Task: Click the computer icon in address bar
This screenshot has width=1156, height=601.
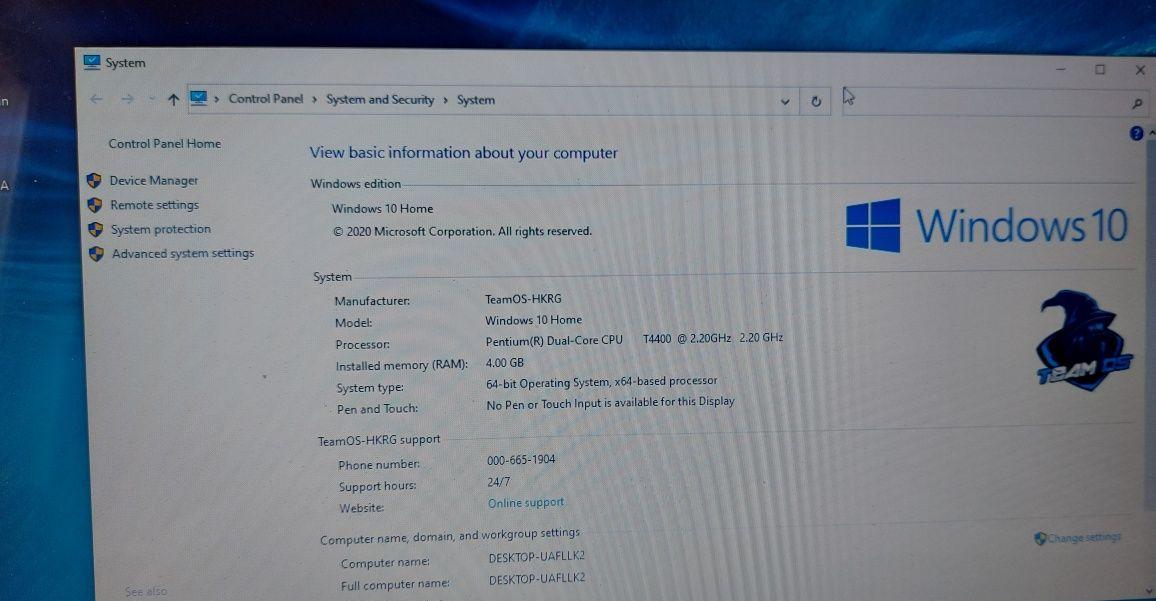Action: (199, 98)
